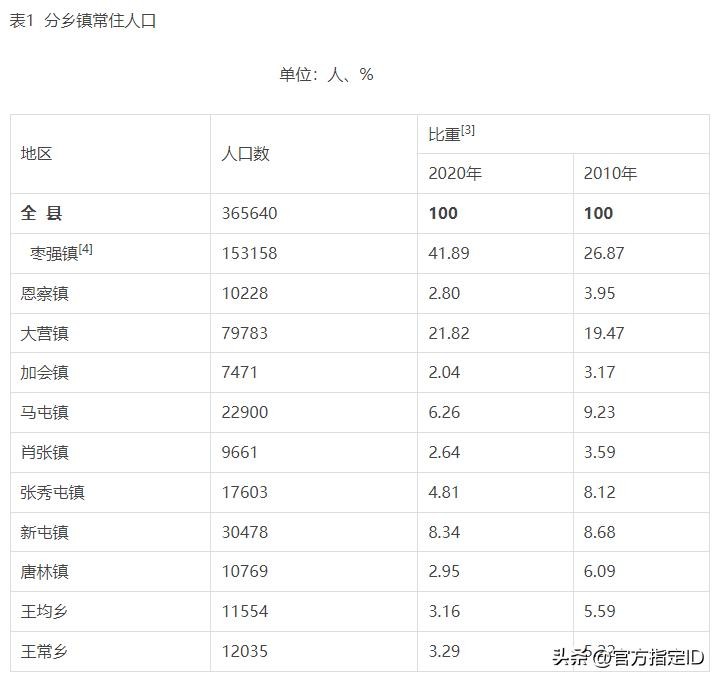
Task: Click the total population cell 365640
Action: (249, 213)
